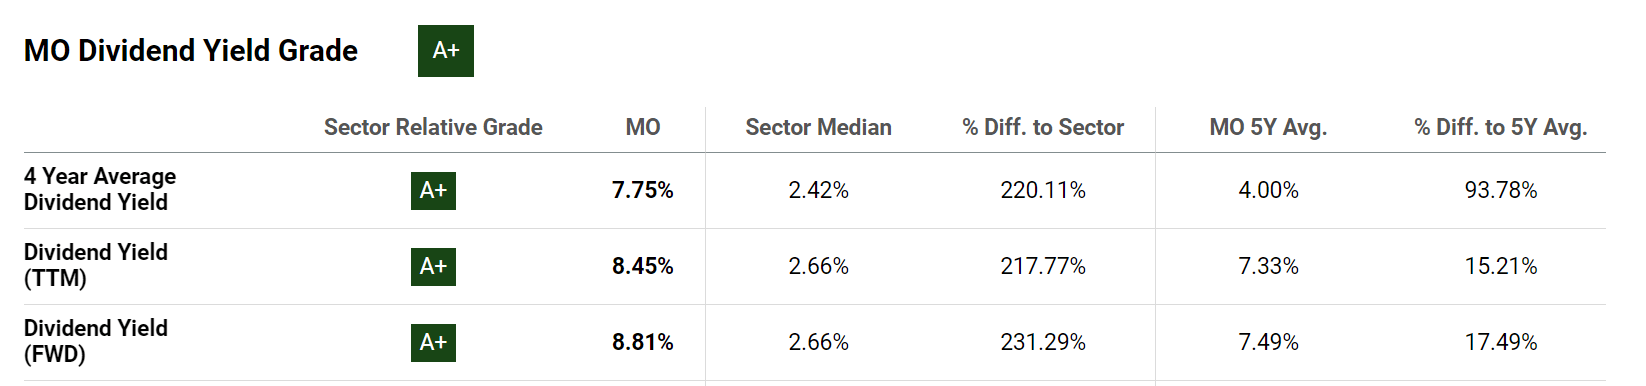Click the MO Dividend Yield Grade heading
Image resolution: width=1646 pixels, height=386 pixels.
[x=191, y=51]
